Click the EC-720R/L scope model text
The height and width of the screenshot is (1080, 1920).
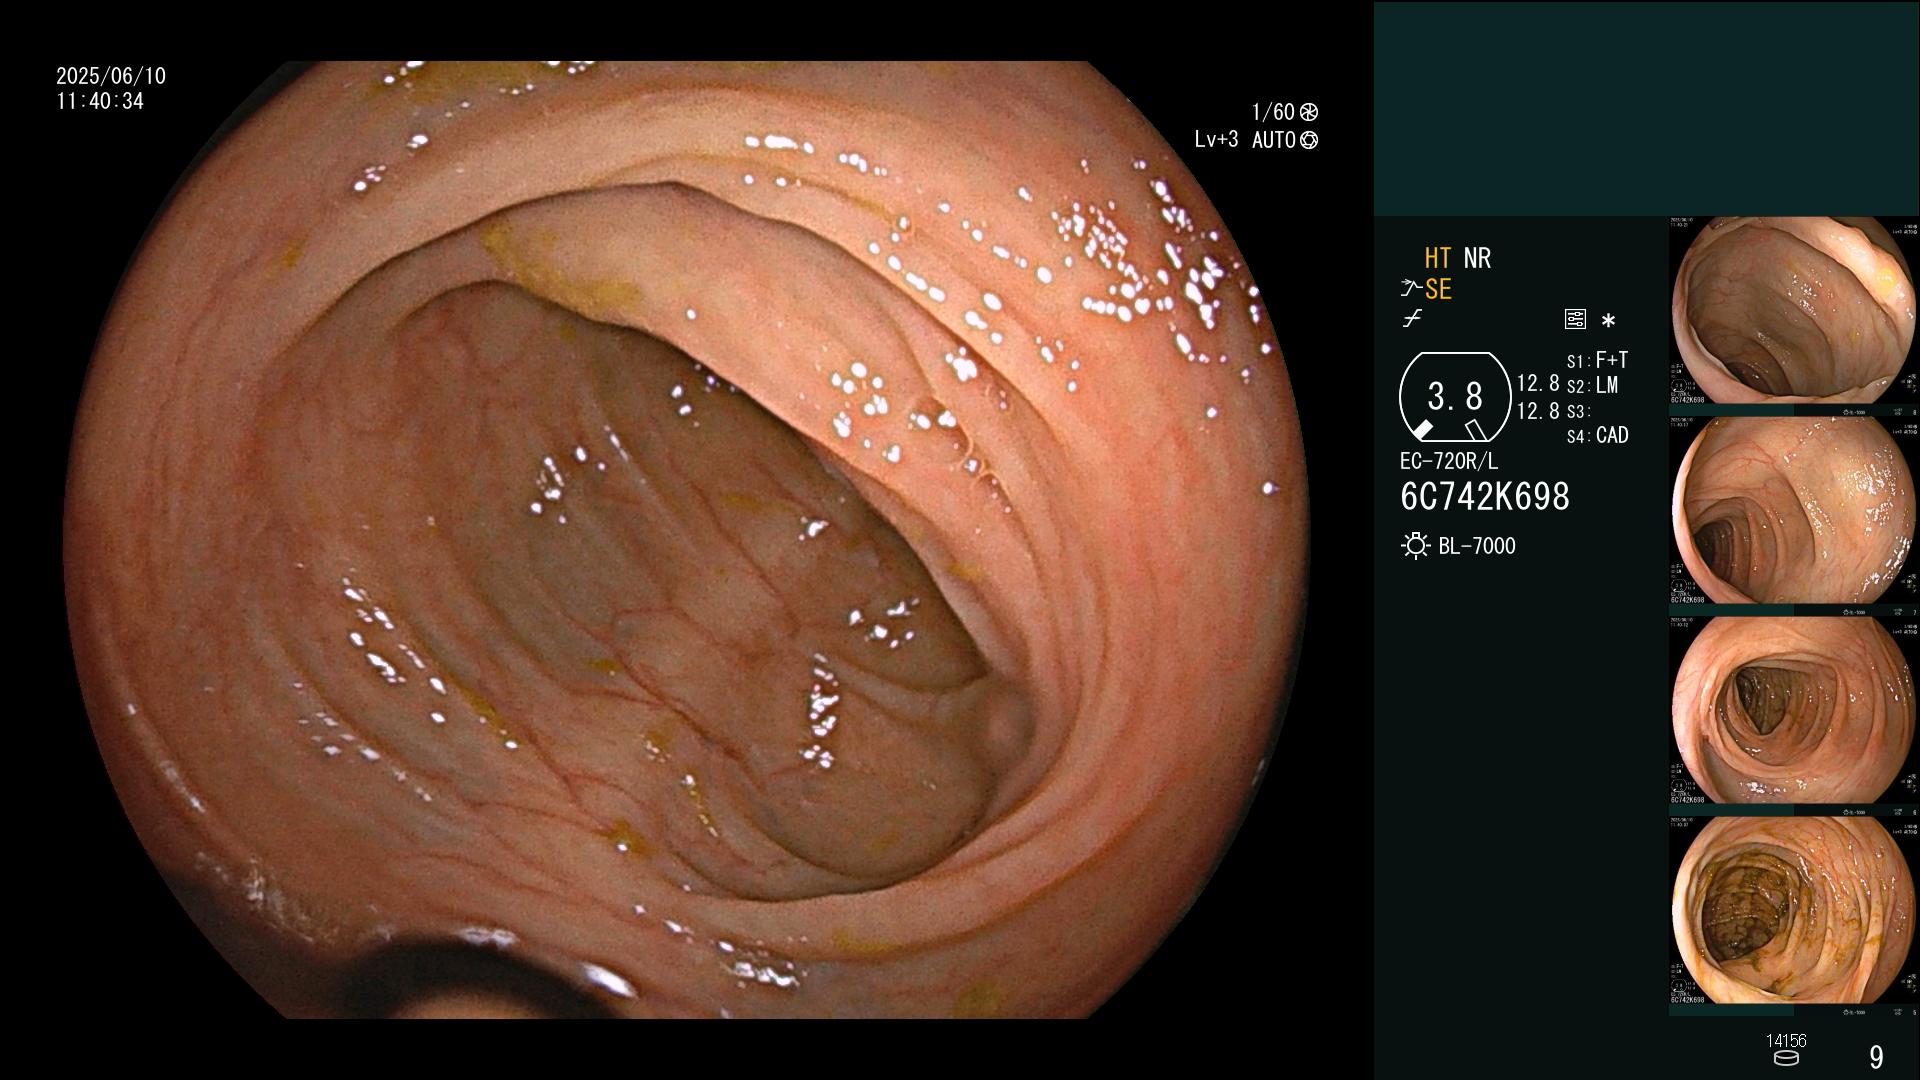(1449, 462)
